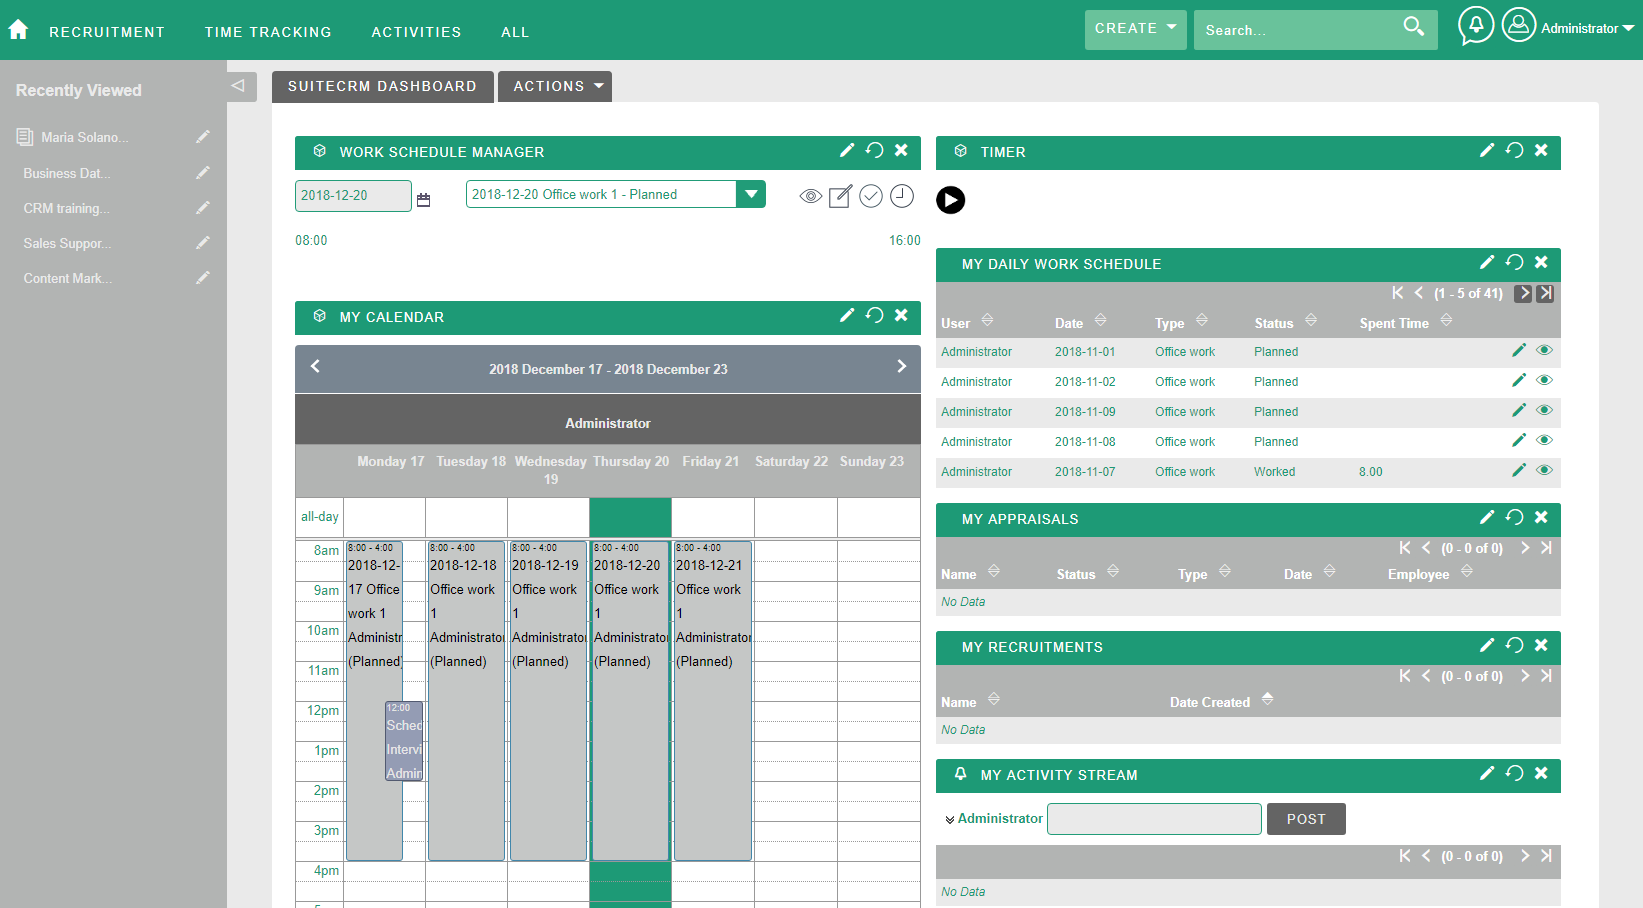Post to the activity stream
Screen dimensions: 1643x908
pos(1306,819)
